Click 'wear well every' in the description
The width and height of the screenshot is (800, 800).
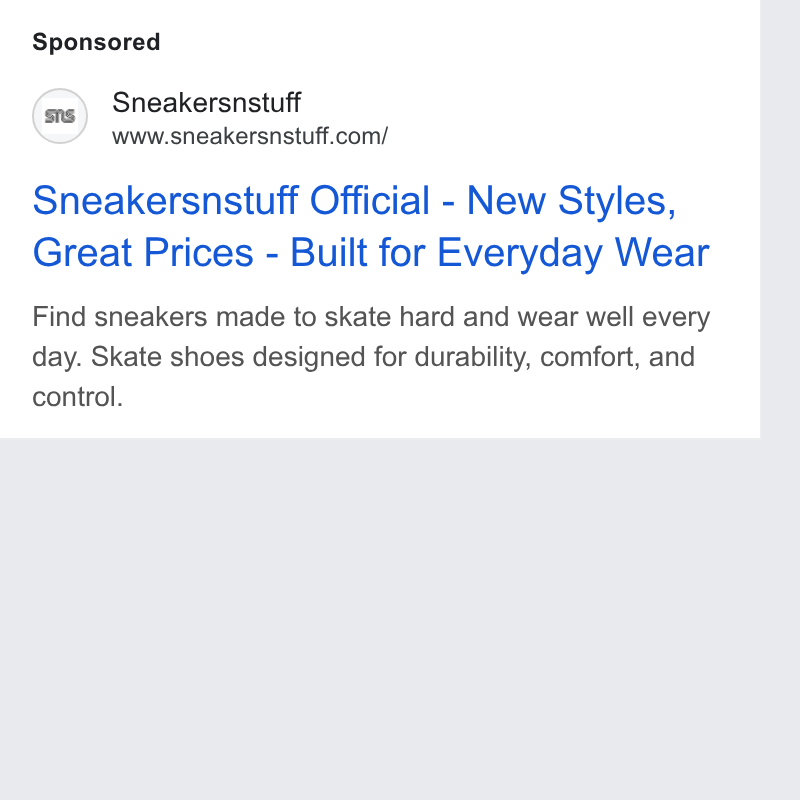614,317
